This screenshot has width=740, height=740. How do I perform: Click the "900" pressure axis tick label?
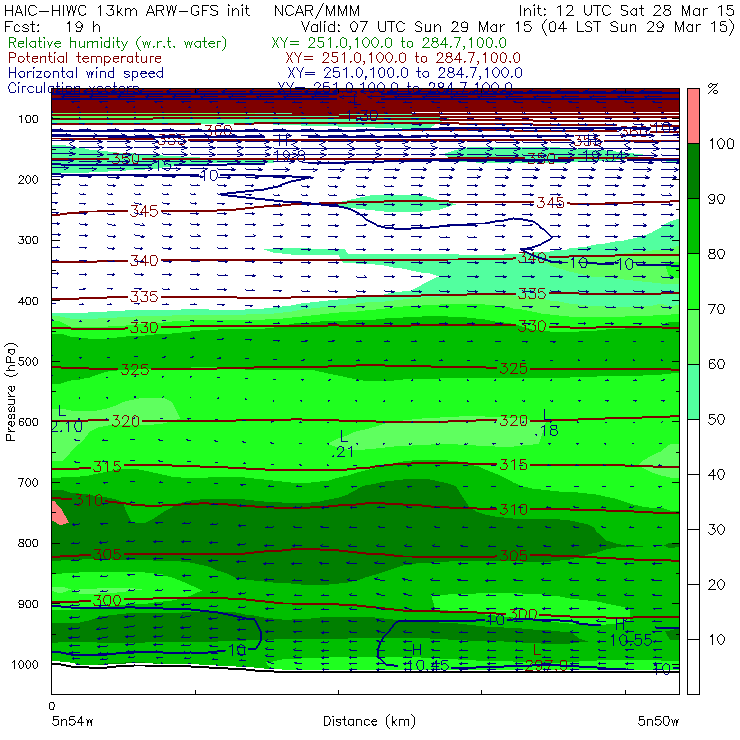[x=28, y=604]
